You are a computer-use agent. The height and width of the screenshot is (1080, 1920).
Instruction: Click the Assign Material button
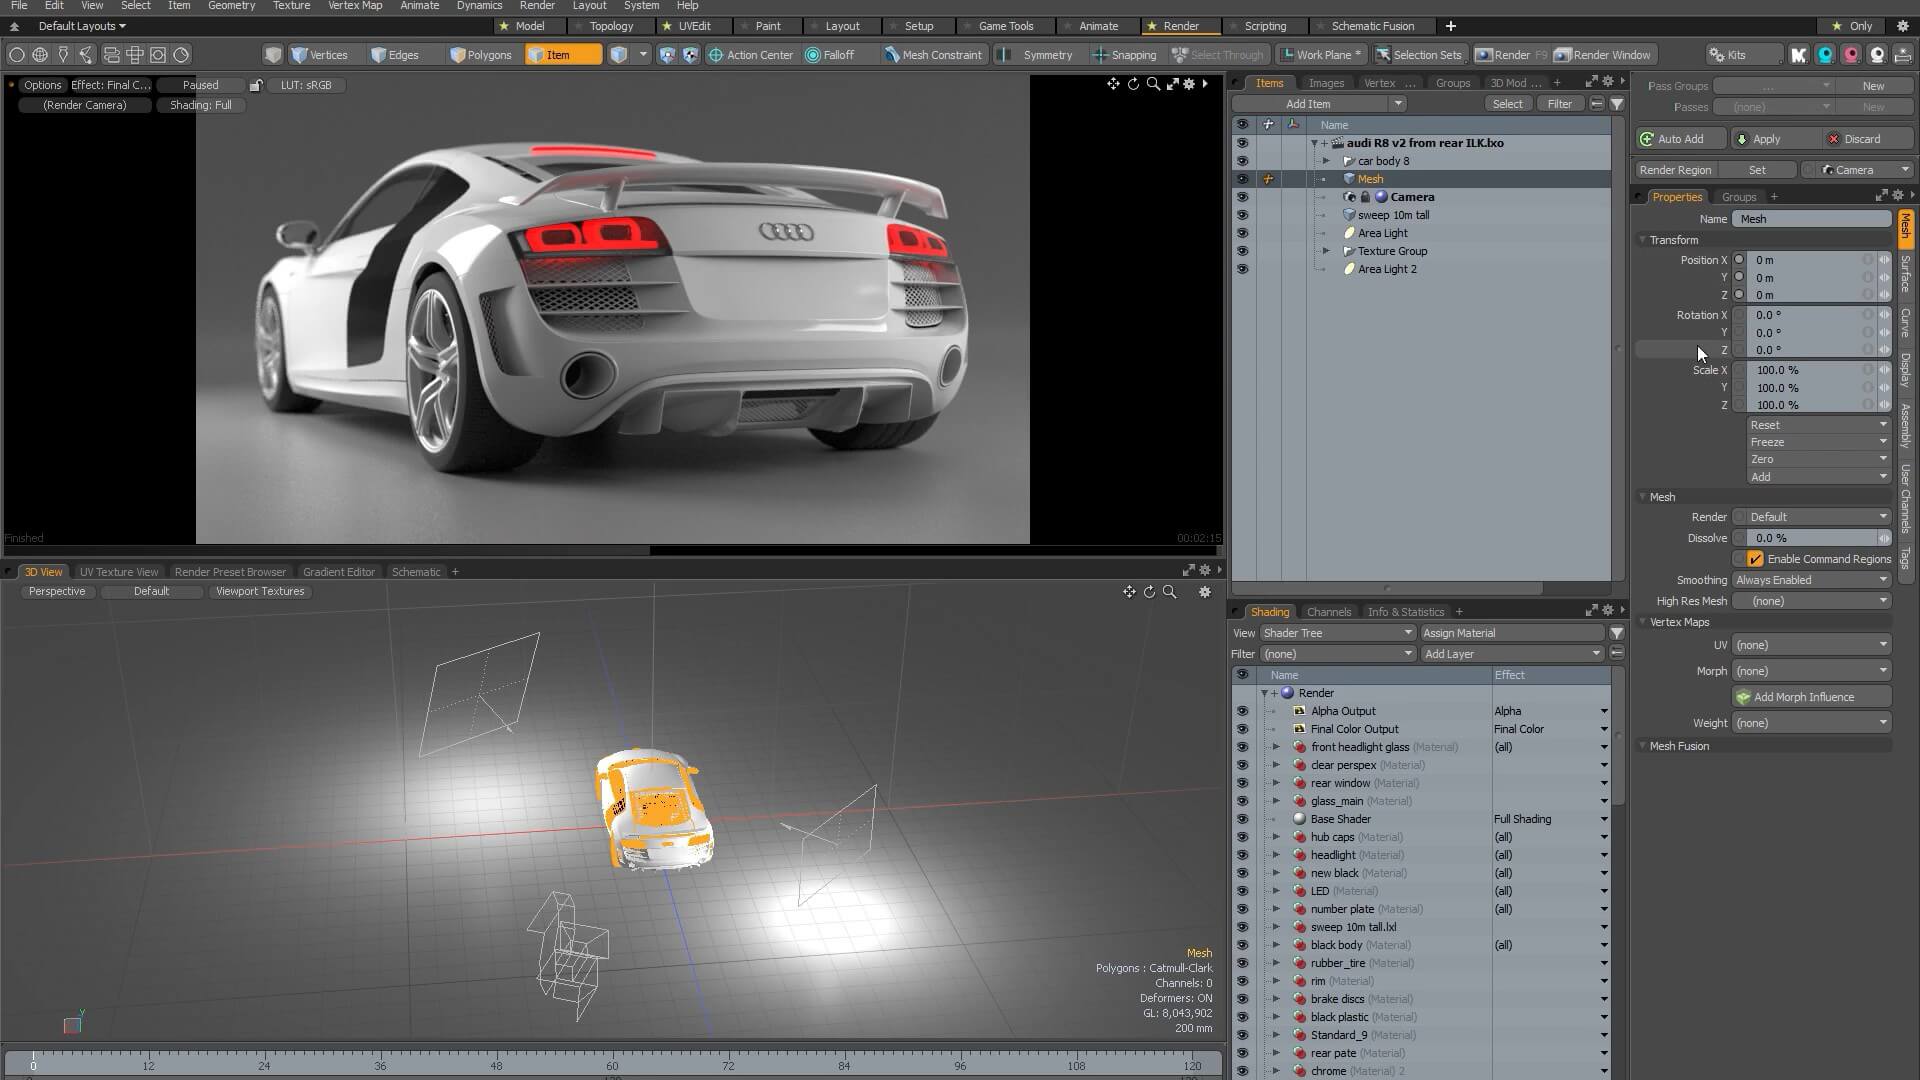click(1511, 633)
